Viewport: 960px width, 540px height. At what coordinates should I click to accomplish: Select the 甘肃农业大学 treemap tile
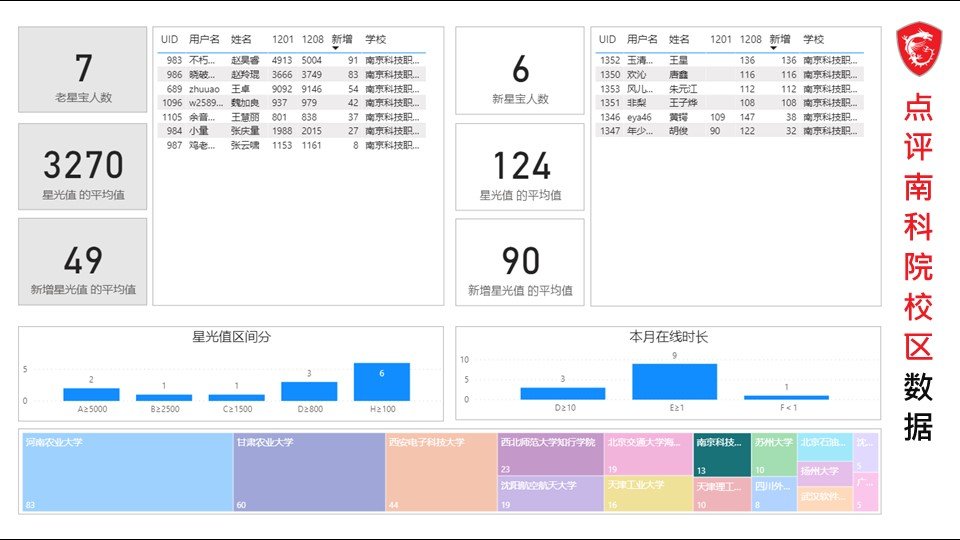pyautogui.click(x=309, y=473)
